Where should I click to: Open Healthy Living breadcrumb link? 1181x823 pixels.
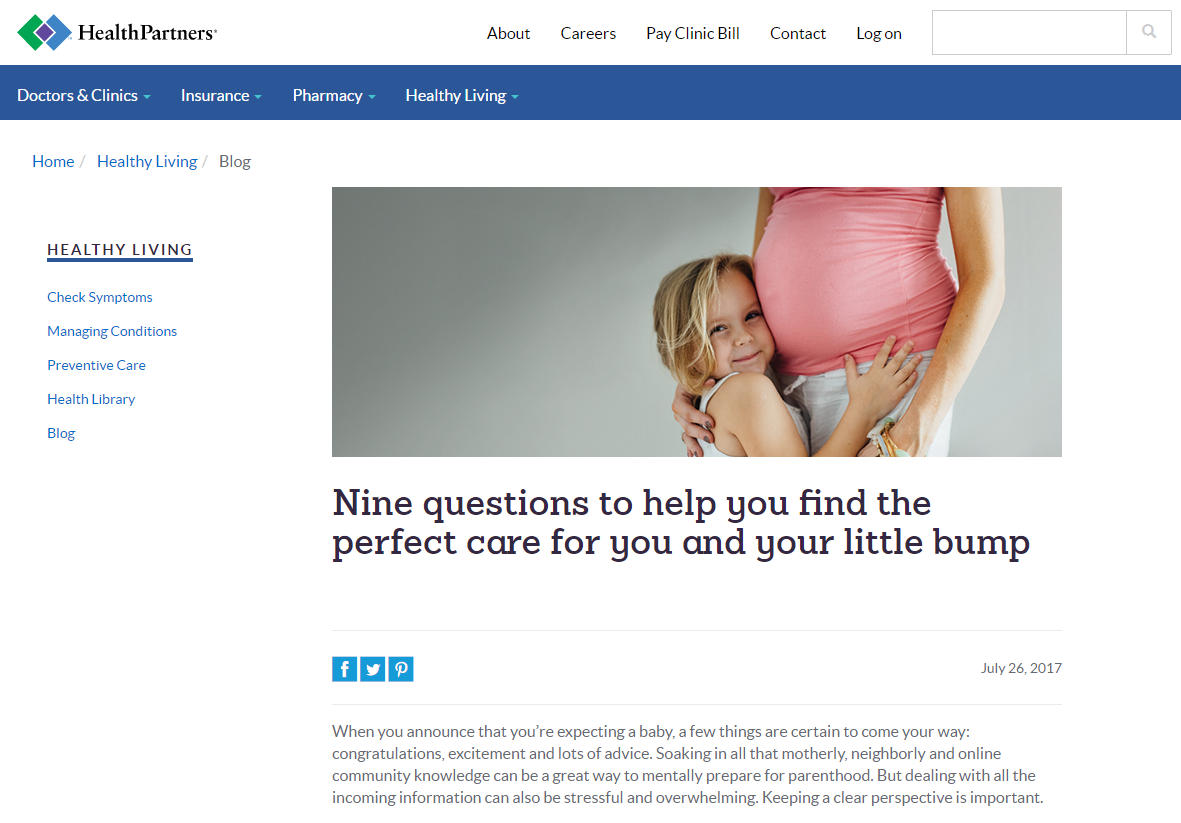[x=147, y=161]
